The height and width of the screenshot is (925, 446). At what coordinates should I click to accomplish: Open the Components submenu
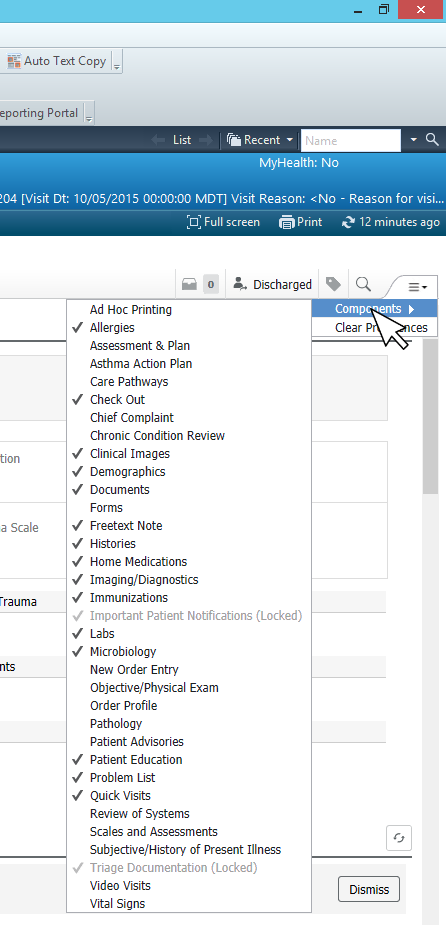point(375,309)
